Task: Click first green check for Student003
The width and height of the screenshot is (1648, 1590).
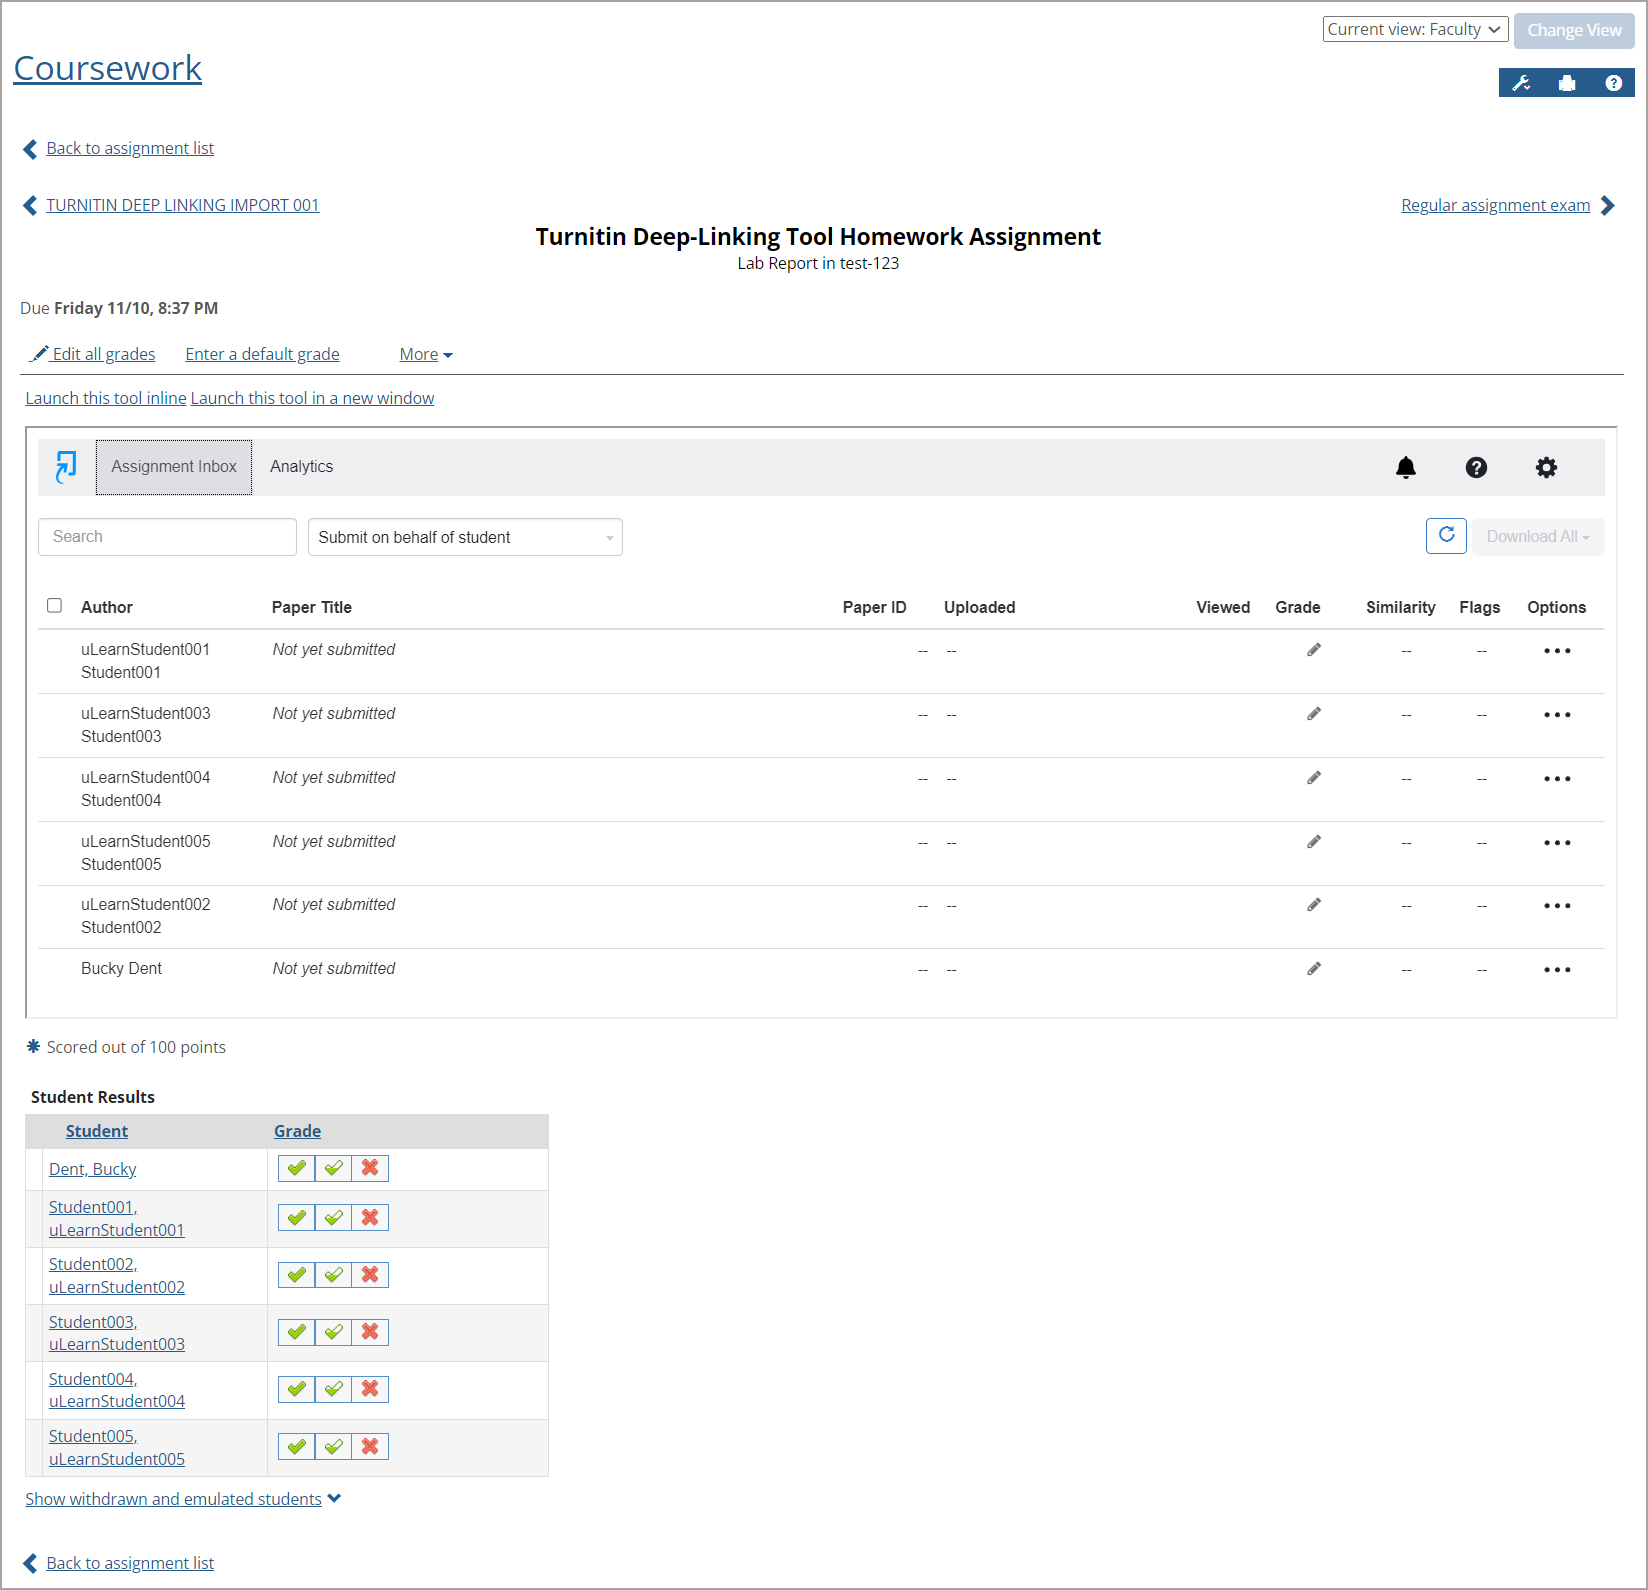Action: click(296, 1332)
